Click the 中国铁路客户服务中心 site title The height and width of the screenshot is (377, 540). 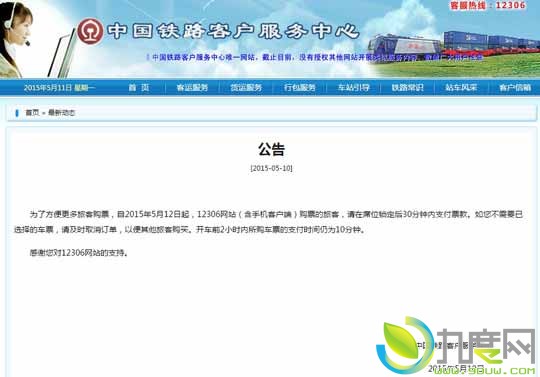pyautogui.click(x=233, y=31)
